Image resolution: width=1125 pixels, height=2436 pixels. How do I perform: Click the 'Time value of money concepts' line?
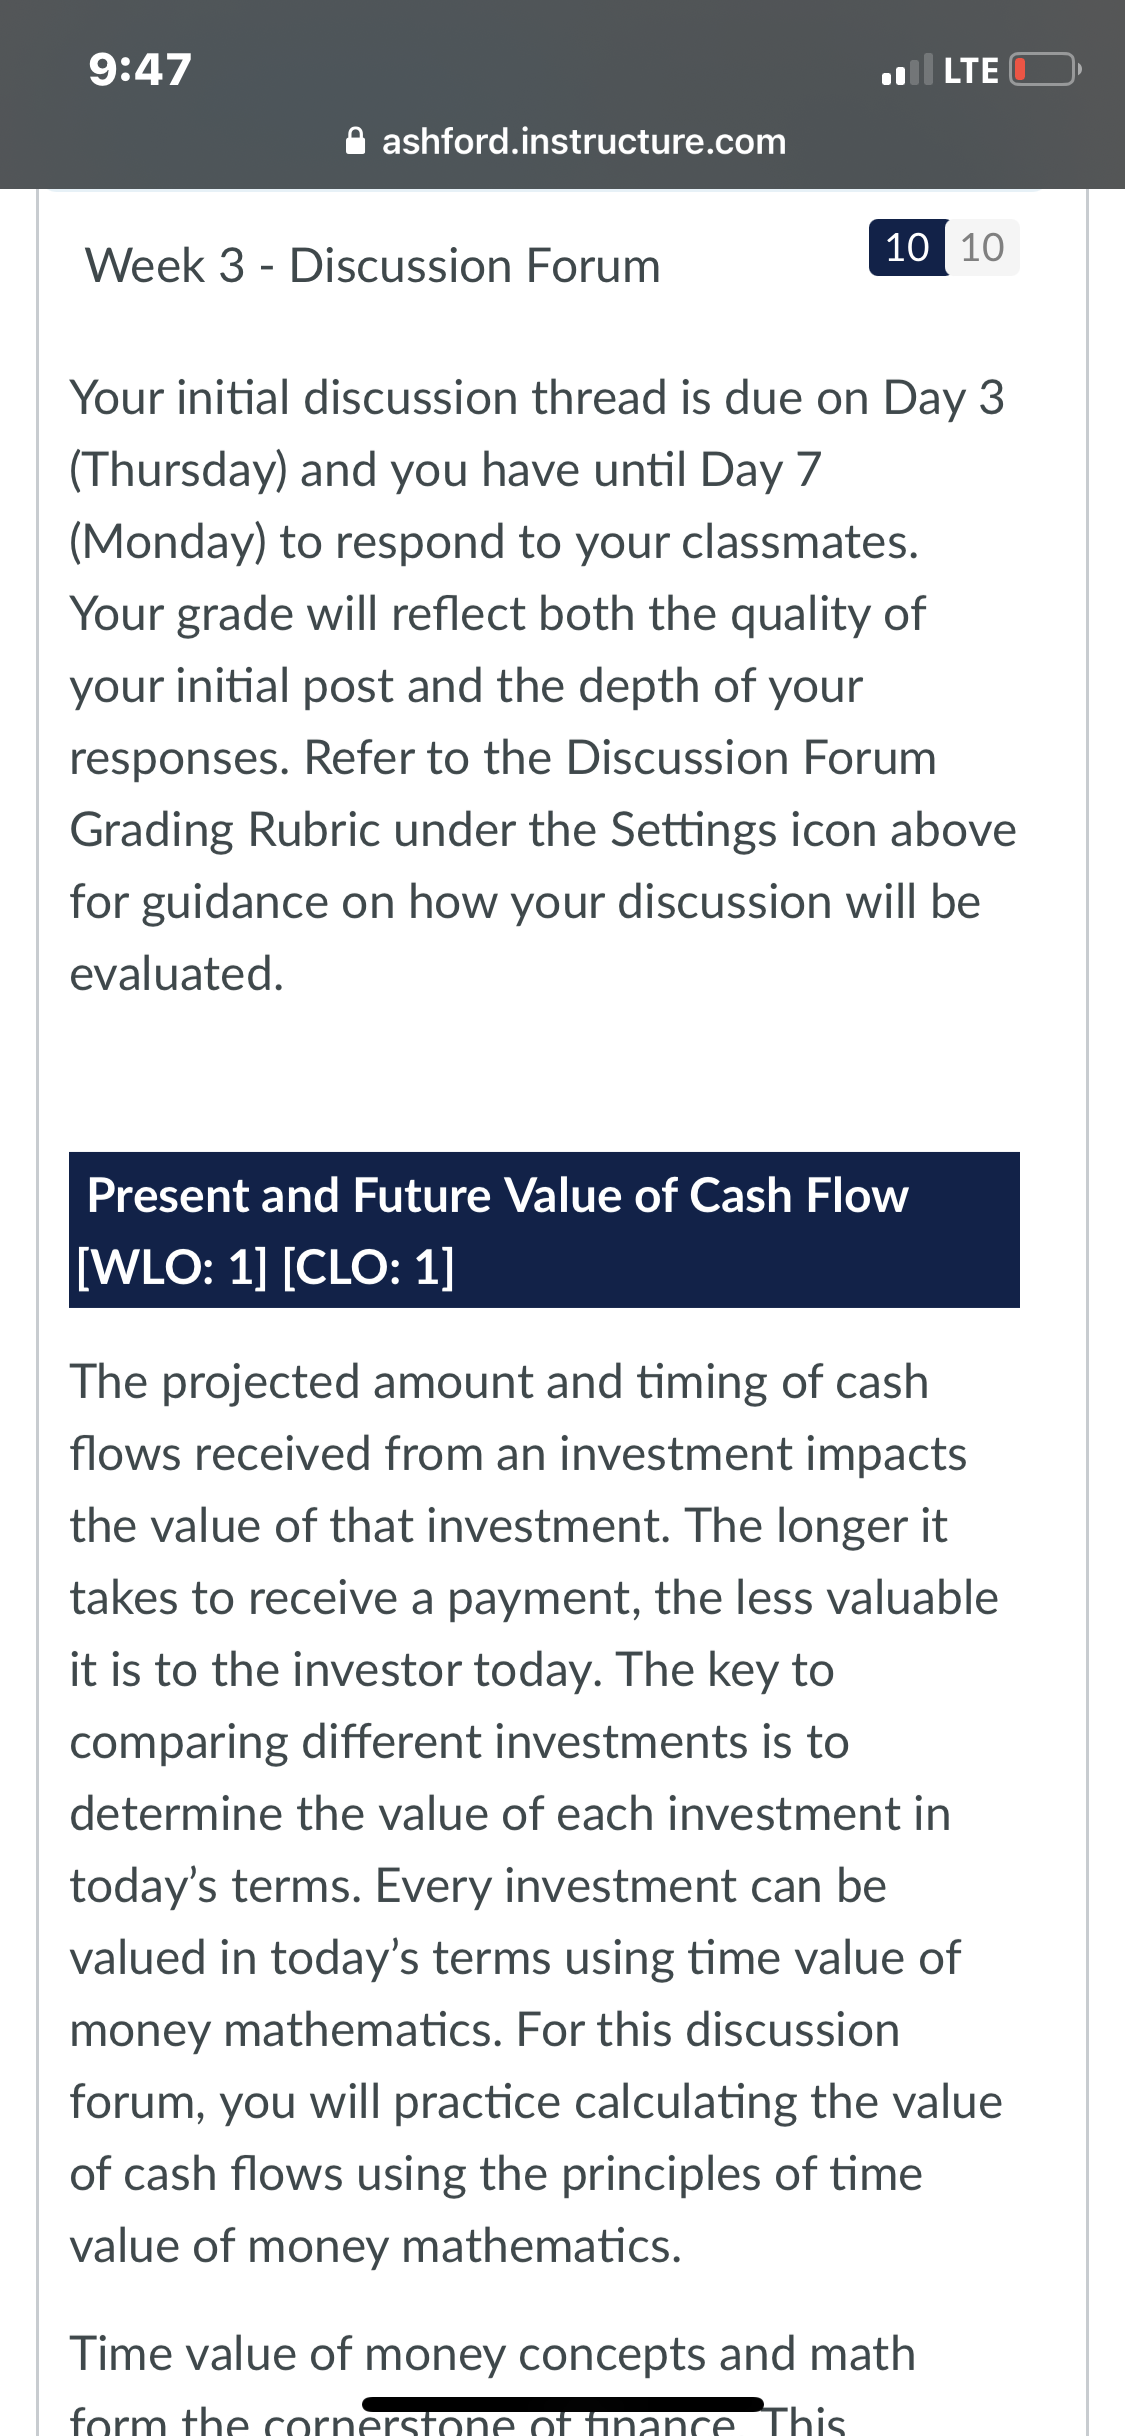(x=492, y=2354)
